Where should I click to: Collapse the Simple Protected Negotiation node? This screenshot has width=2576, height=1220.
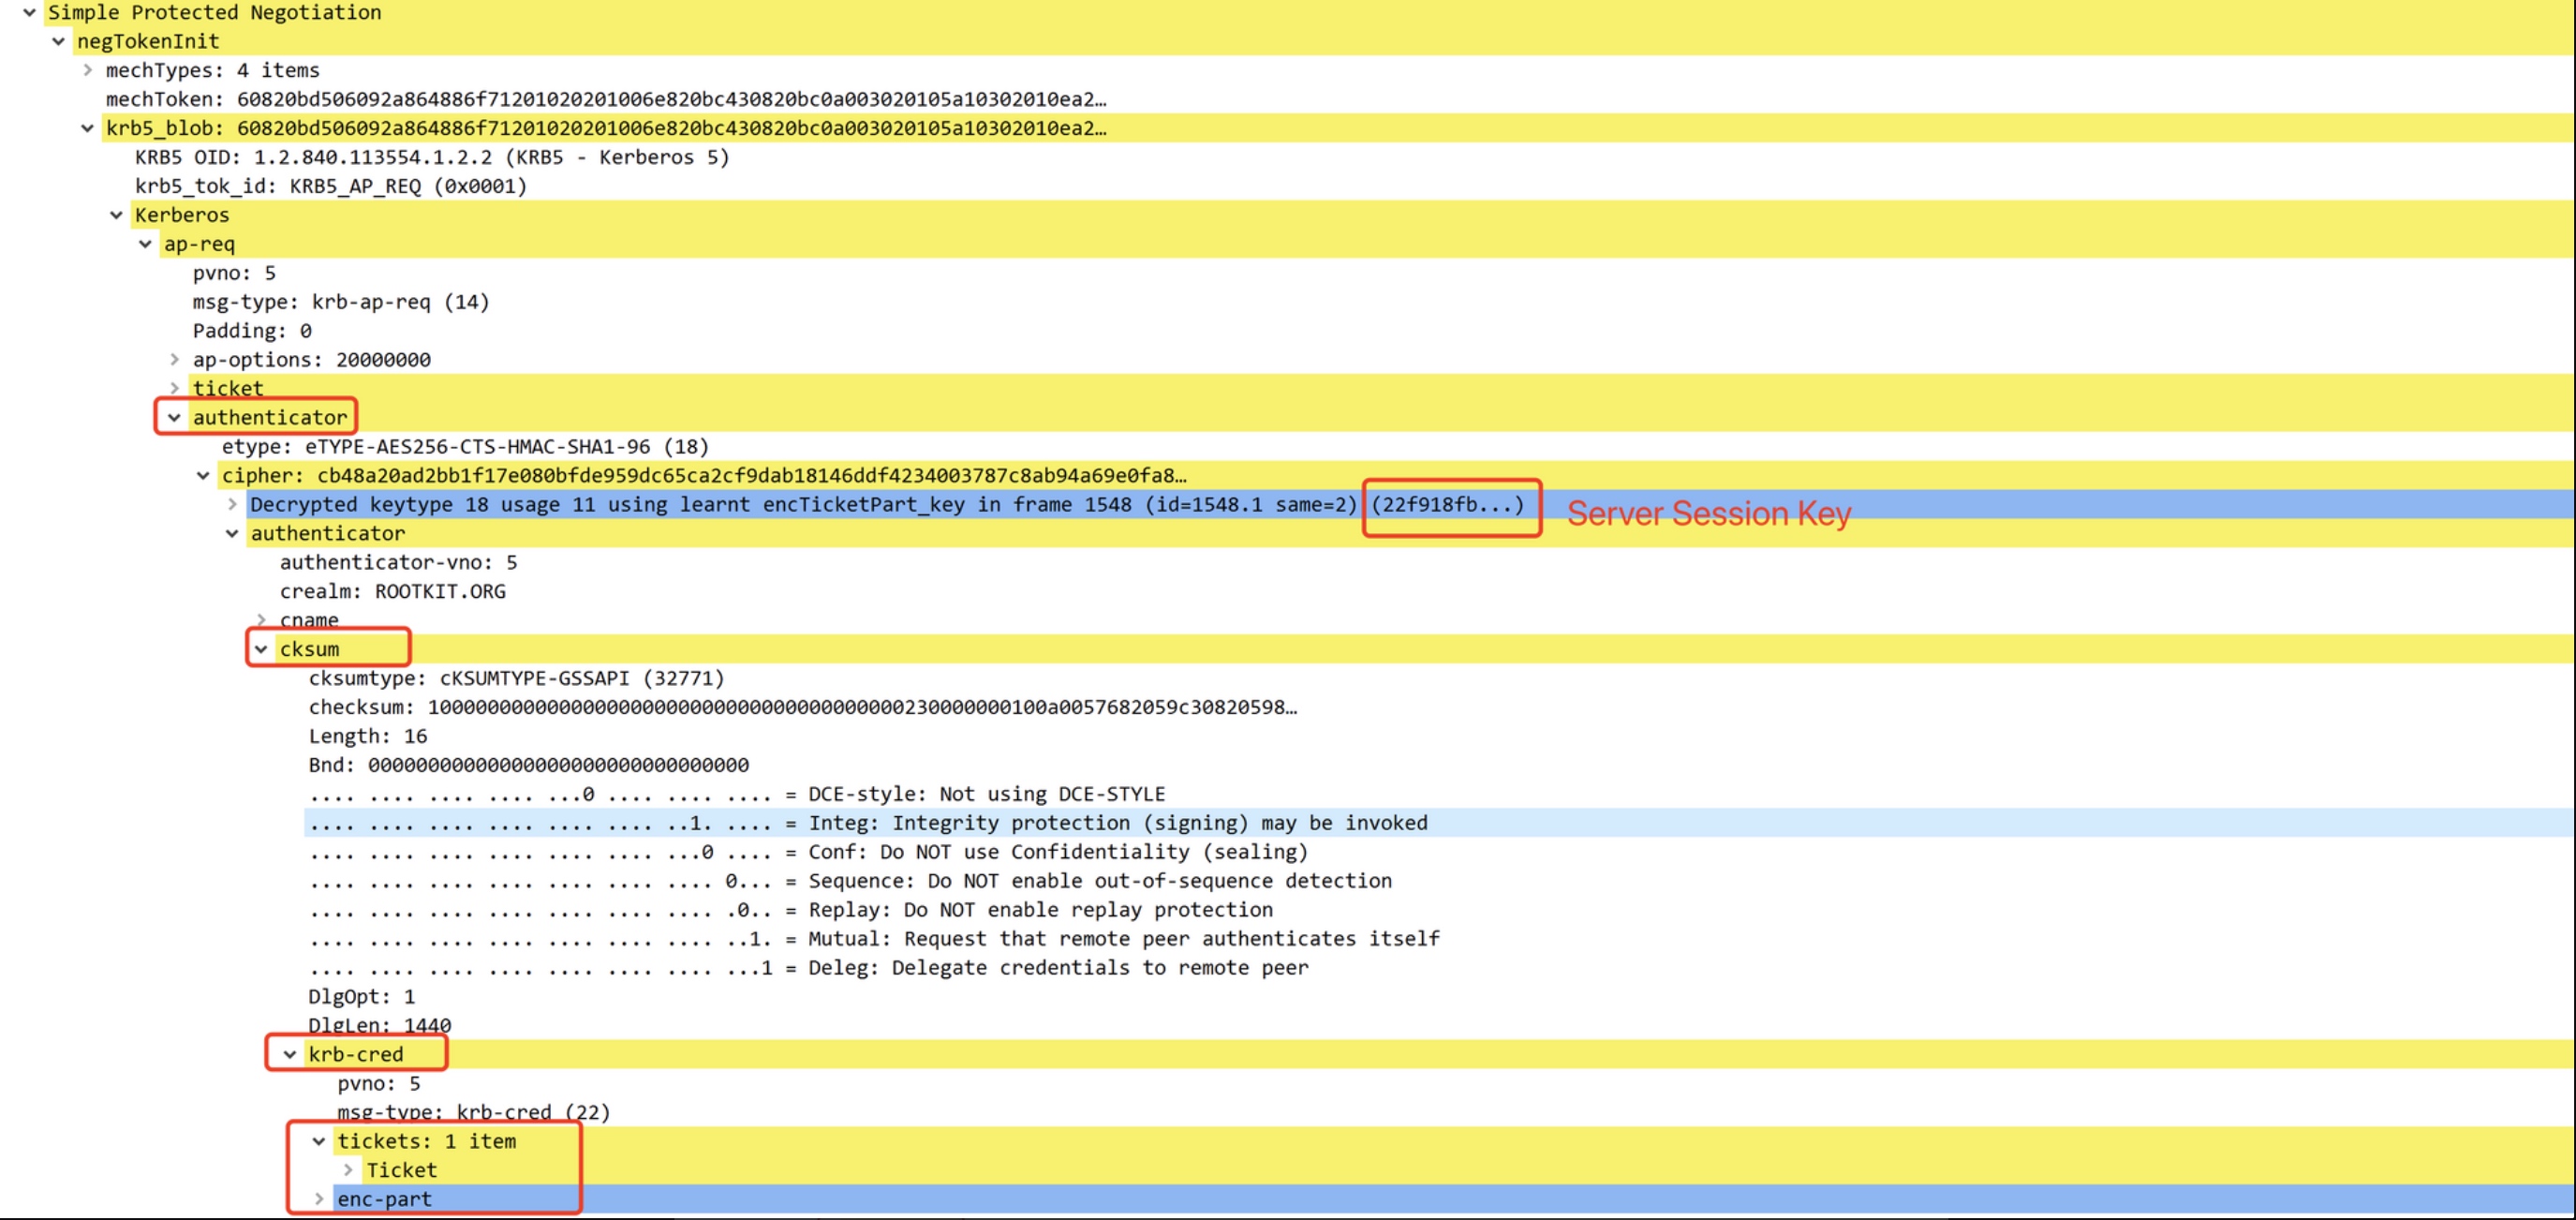point(30,13)
